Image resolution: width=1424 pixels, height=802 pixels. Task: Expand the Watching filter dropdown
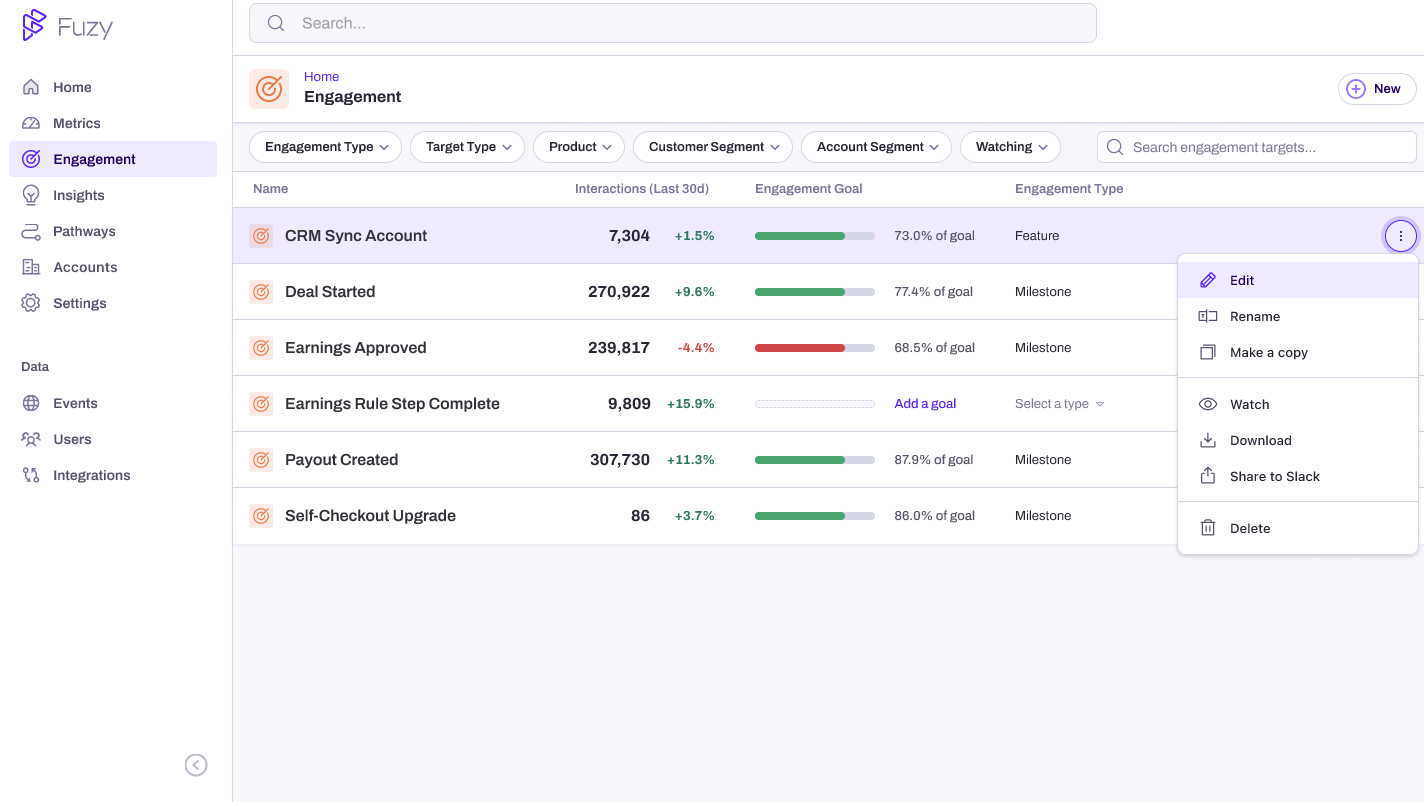(1010, 147)
